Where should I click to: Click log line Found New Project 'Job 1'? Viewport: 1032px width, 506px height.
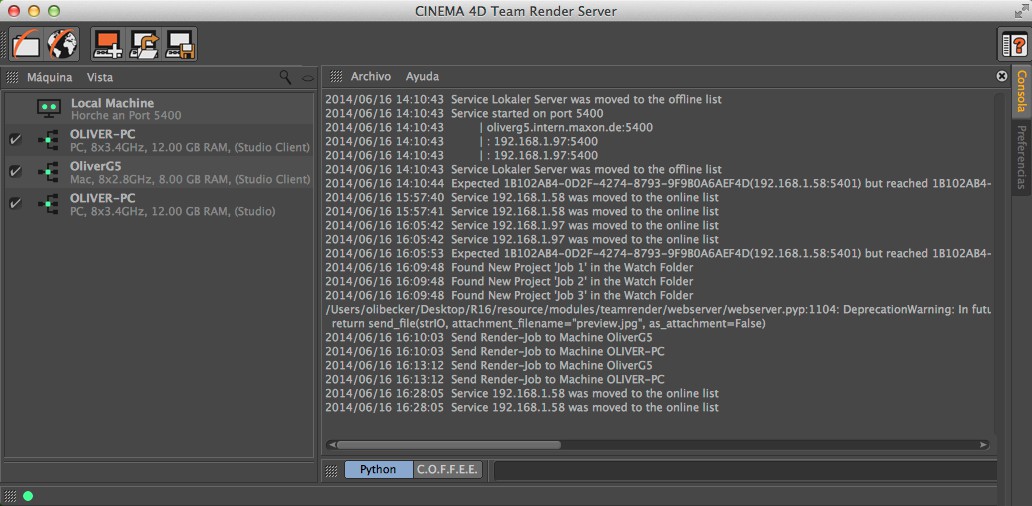click(x=509, y=267)
